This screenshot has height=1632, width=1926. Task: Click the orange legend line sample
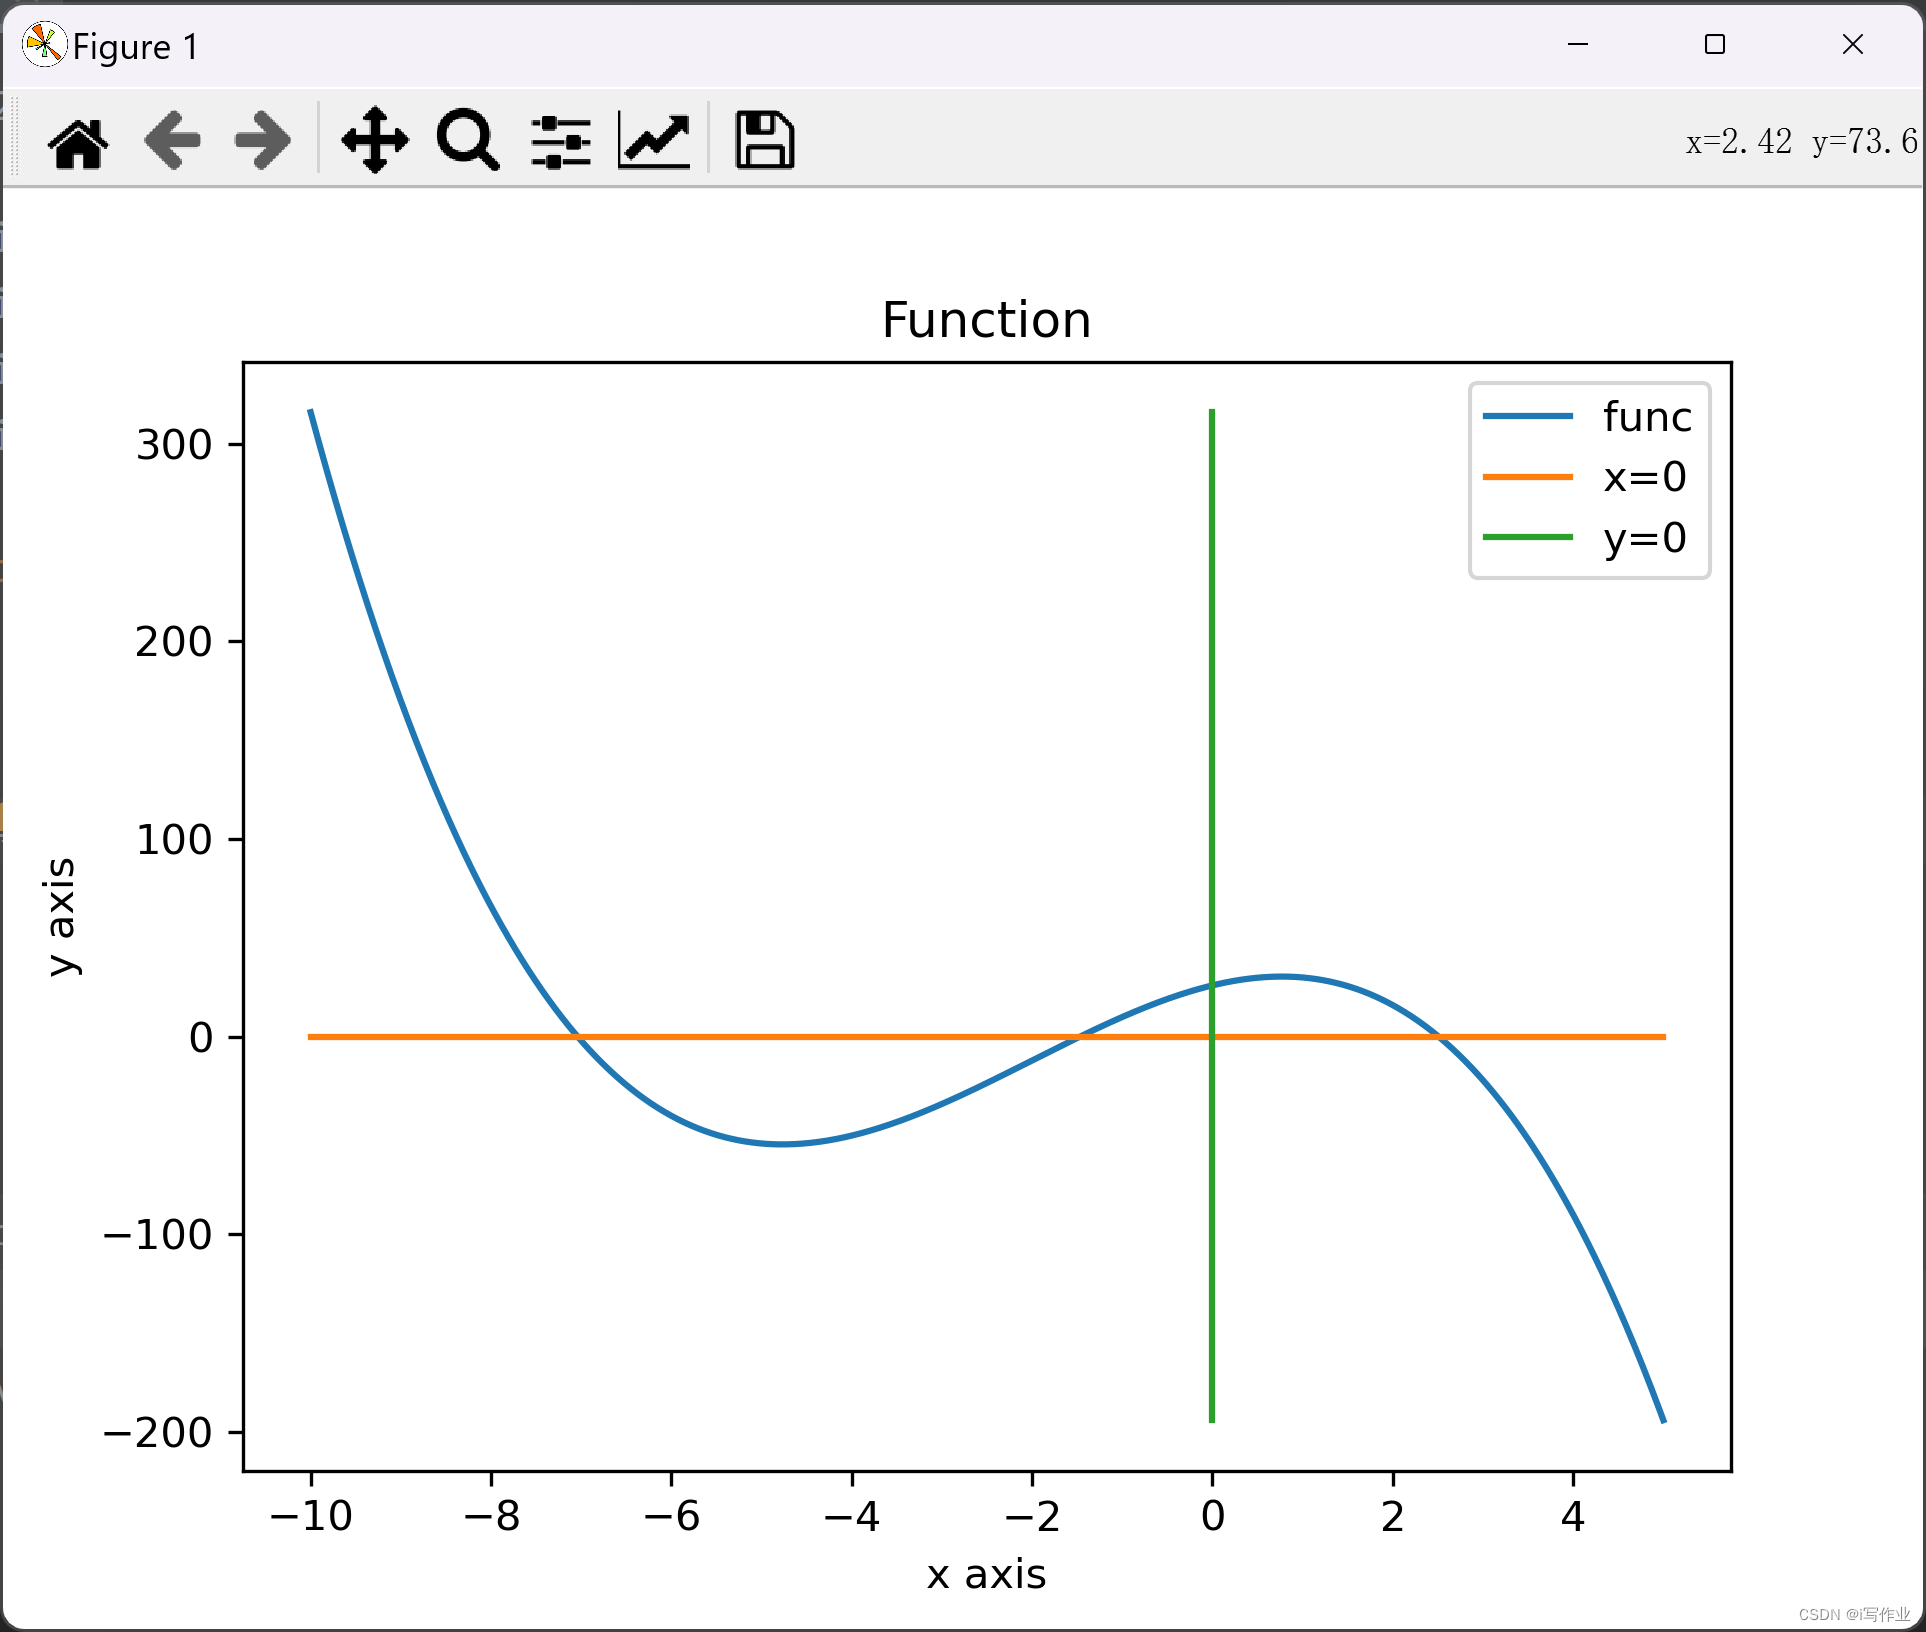click(x=1527, y=477)
